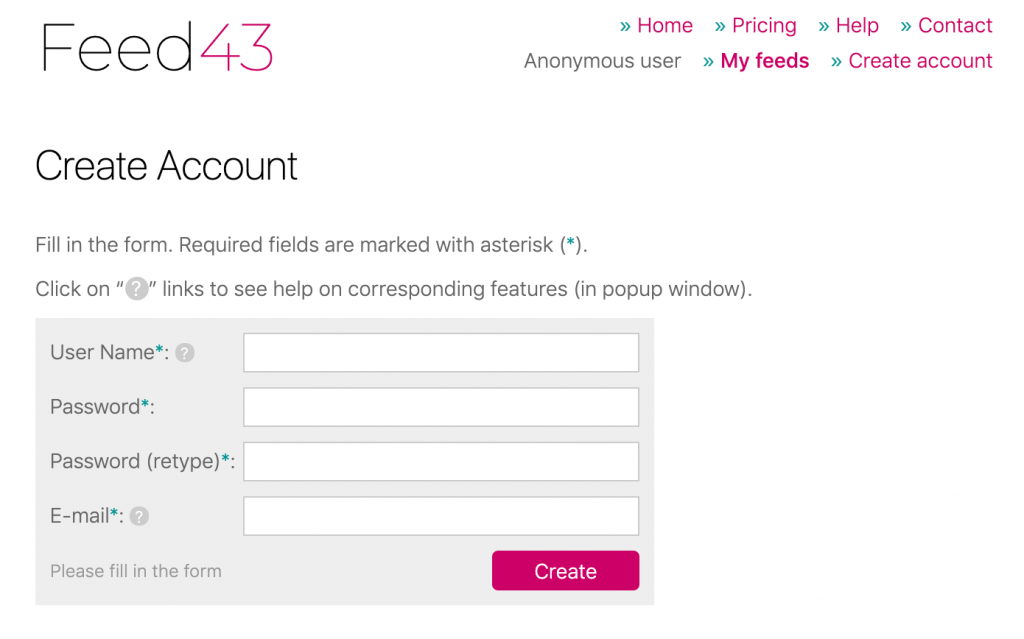Visit the Contact page
Viewport: 1024px width, 639px height.
click(955, 25)
